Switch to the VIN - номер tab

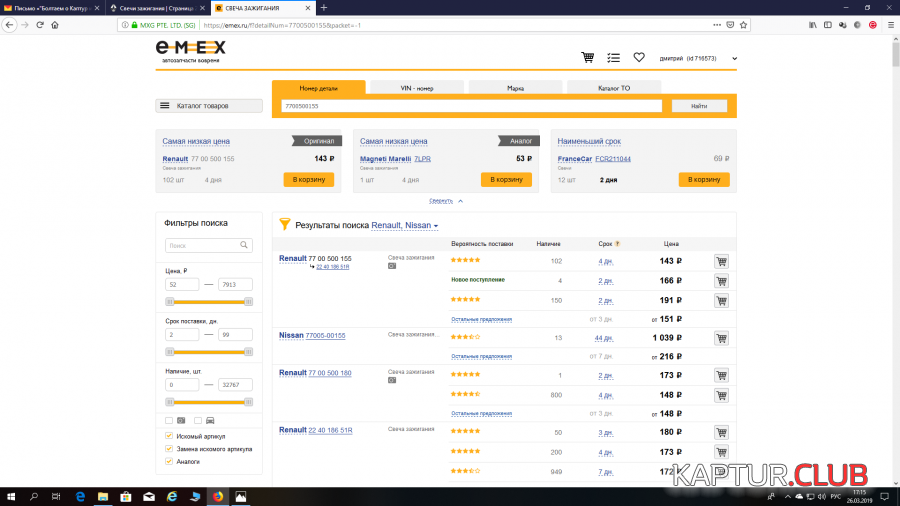pyautogui.click(x=416, y=88)
